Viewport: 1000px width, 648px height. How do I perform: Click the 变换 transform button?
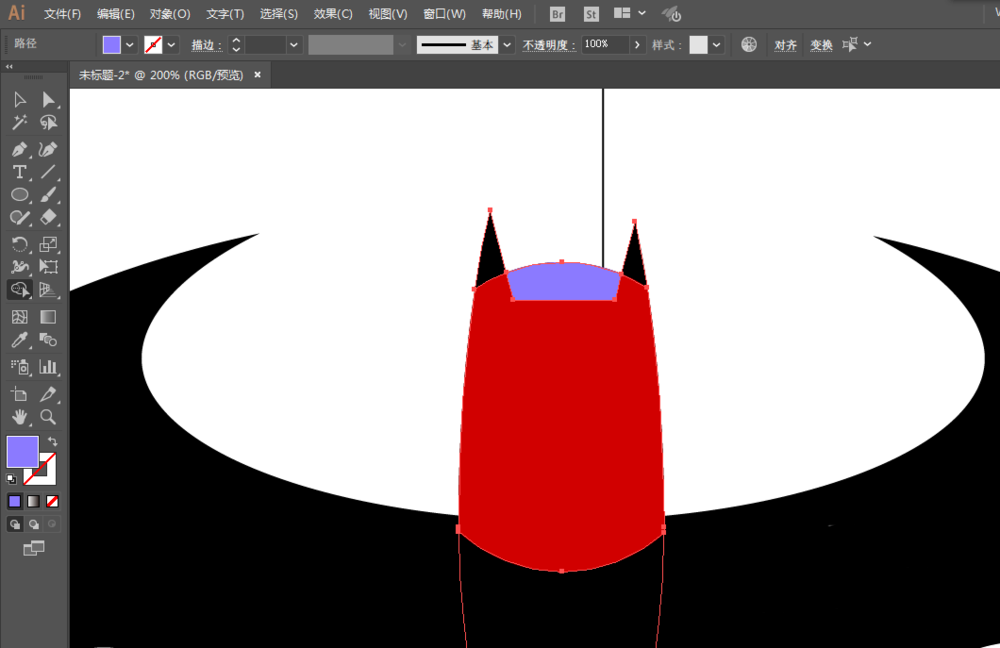tap(821, 45)
